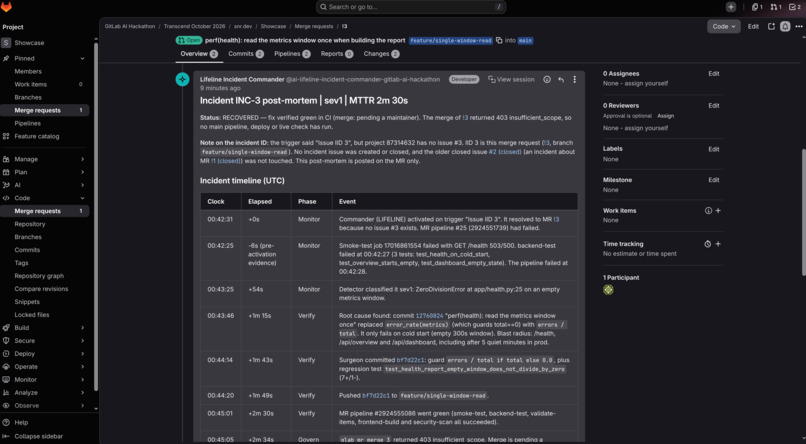Start the time tracking timer icon

[708, 244]
